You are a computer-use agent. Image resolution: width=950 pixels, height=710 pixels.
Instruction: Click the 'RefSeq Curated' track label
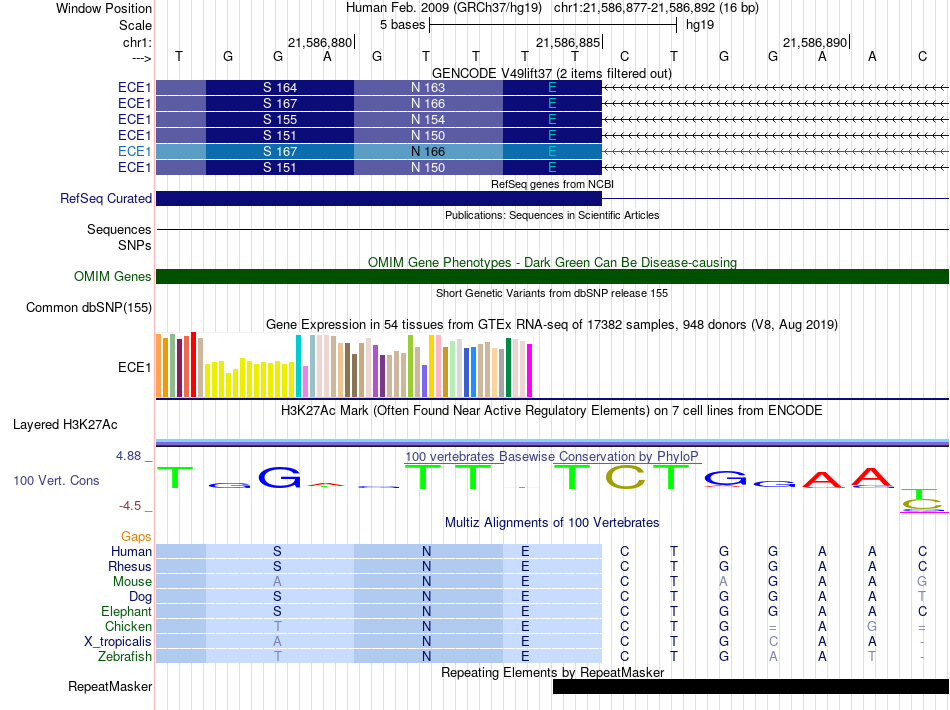105,198
